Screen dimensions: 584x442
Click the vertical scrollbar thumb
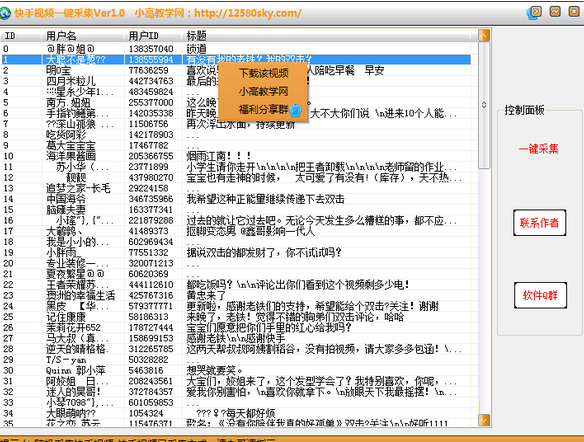pos(484,105)
